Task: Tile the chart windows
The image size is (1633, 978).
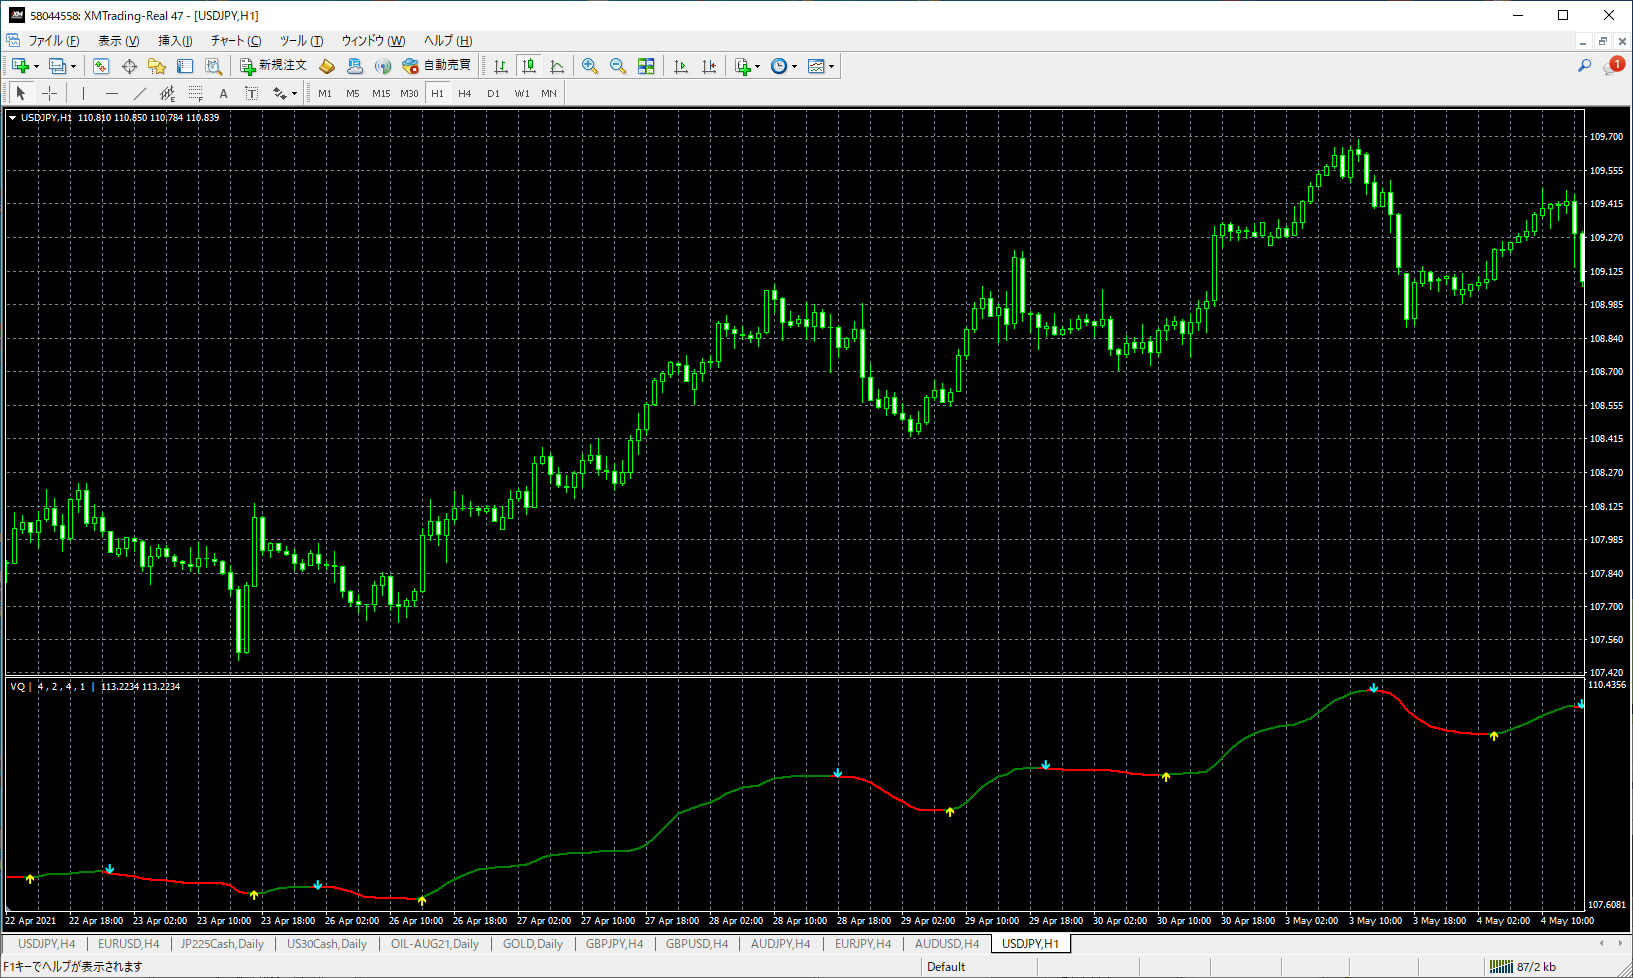Action: pyautogui.click(x=646, y=65)
